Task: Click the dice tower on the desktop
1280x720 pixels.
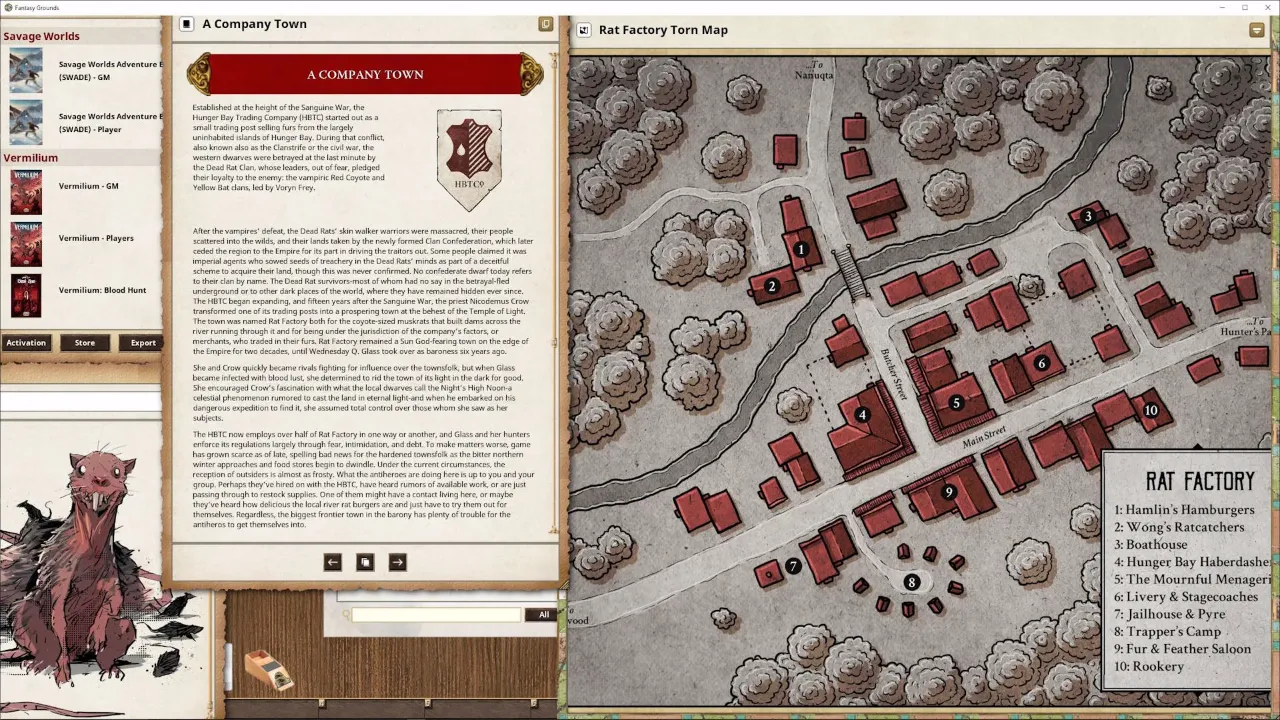Action: point(268,670)
